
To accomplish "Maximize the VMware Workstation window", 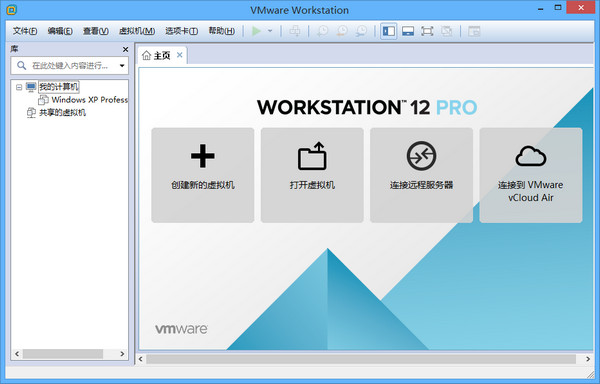I will tap(558, 8).
